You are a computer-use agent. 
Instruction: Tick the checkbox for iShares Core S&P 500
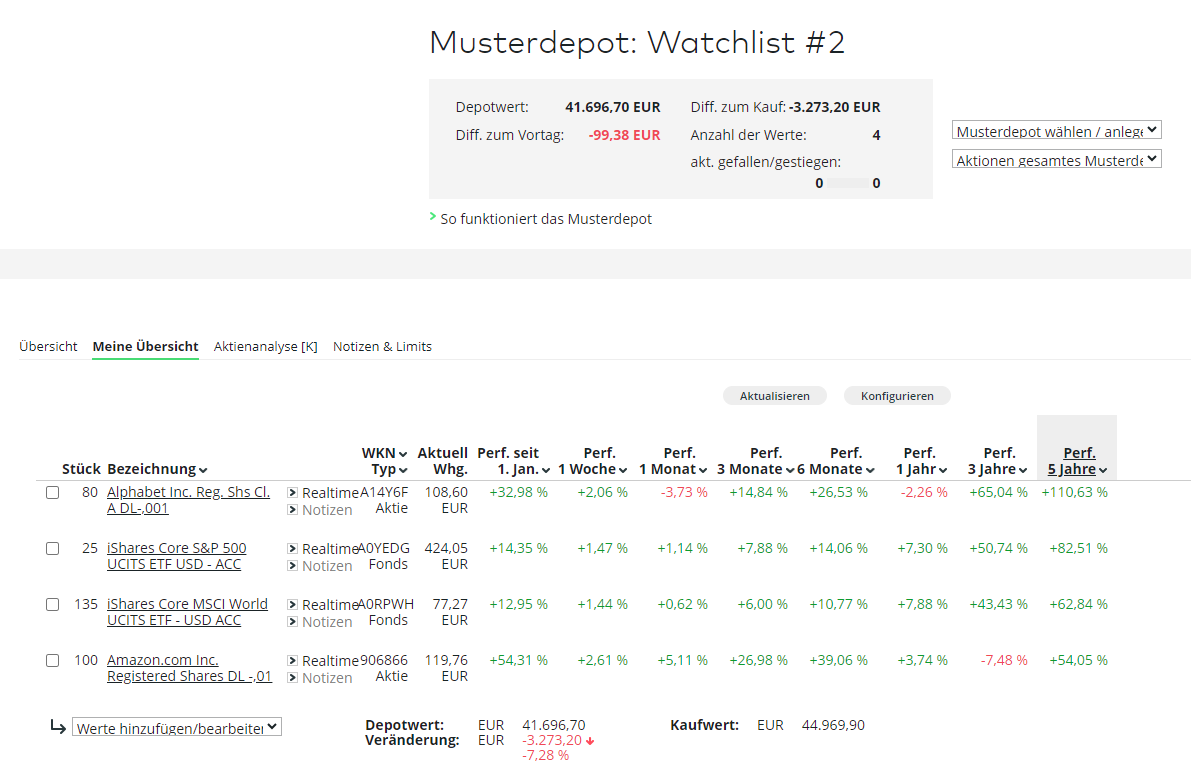(x=52, y=549)
